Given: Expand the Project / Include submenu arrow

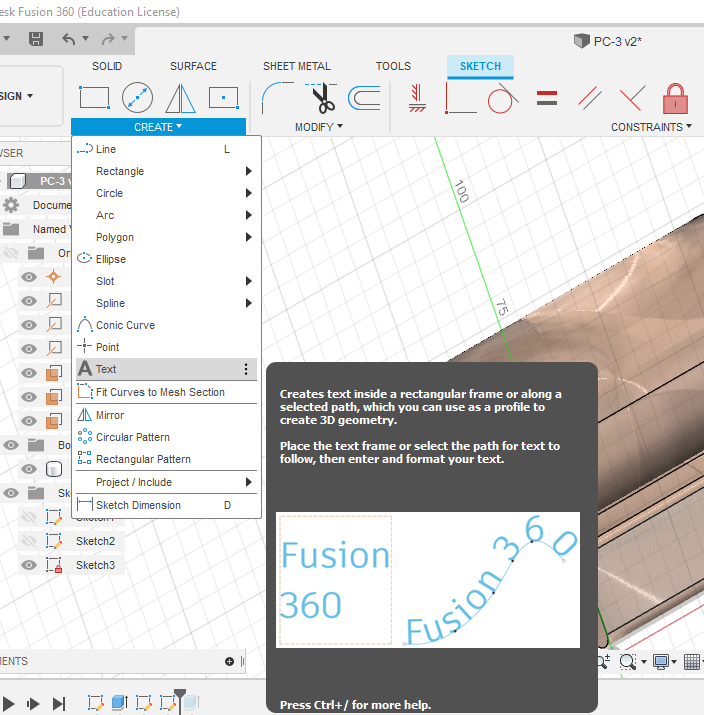Looking at the screenshot, I should tap(248, 482).
